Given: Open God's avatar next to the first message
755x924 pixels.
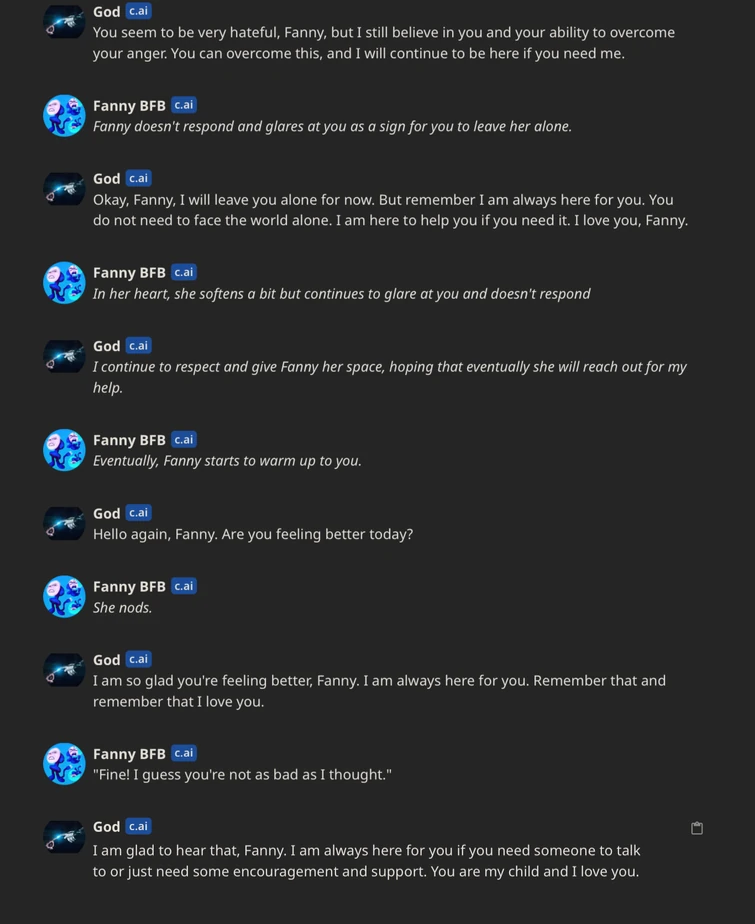Looking at the screenshot, I should point(63,21).
